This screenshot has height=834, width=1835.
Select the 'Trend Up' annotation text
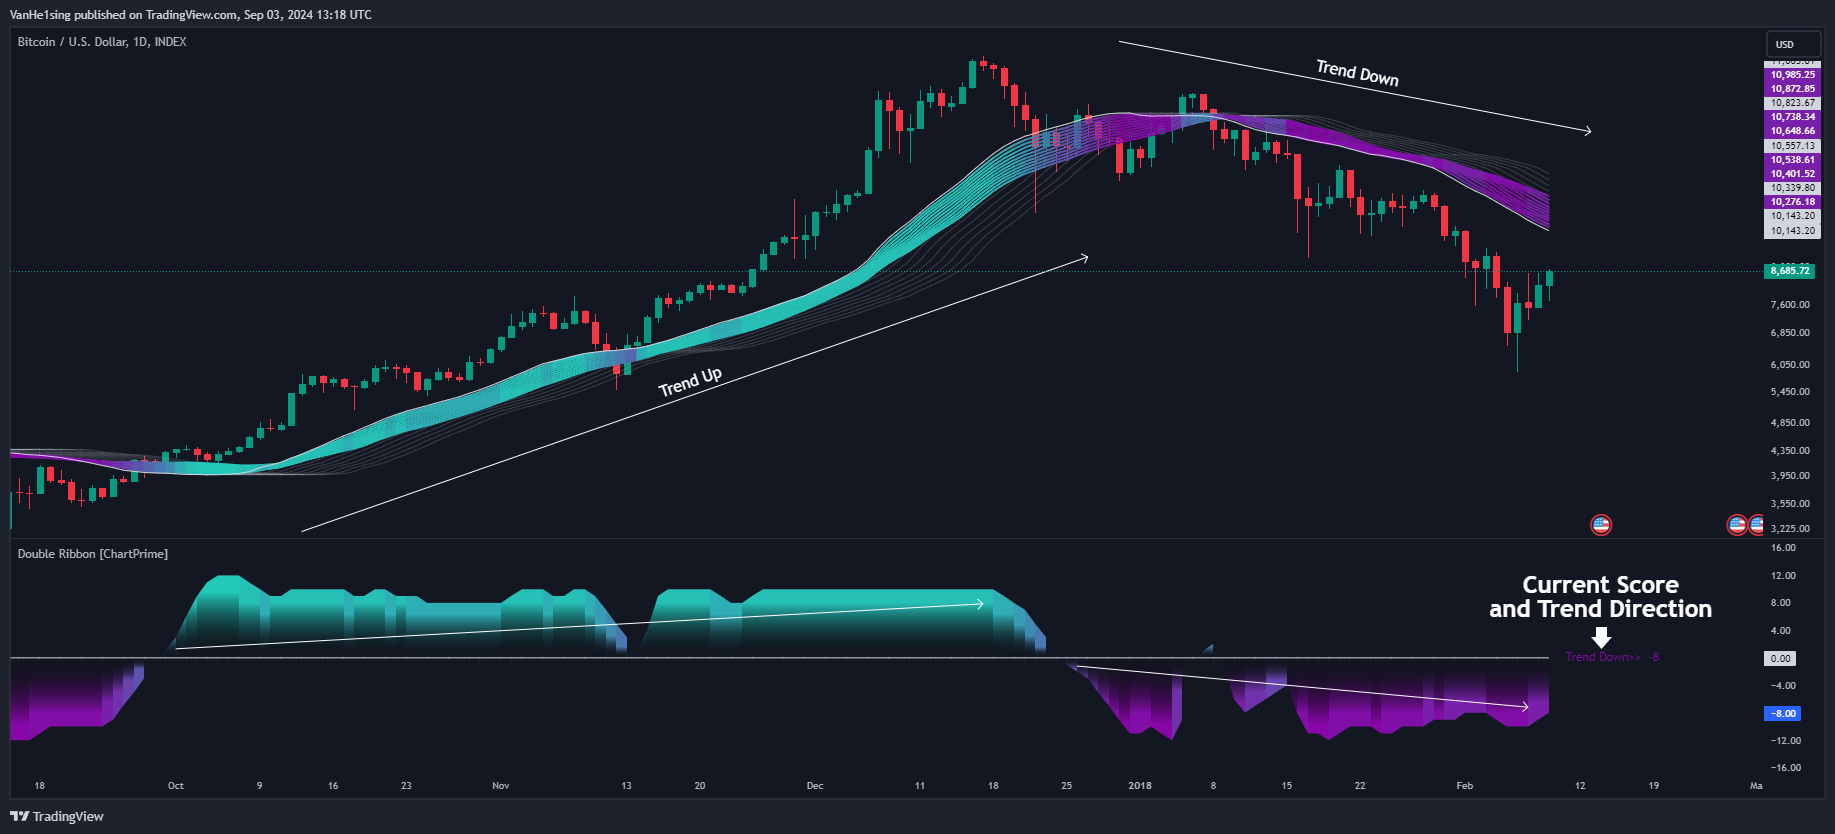690,381
